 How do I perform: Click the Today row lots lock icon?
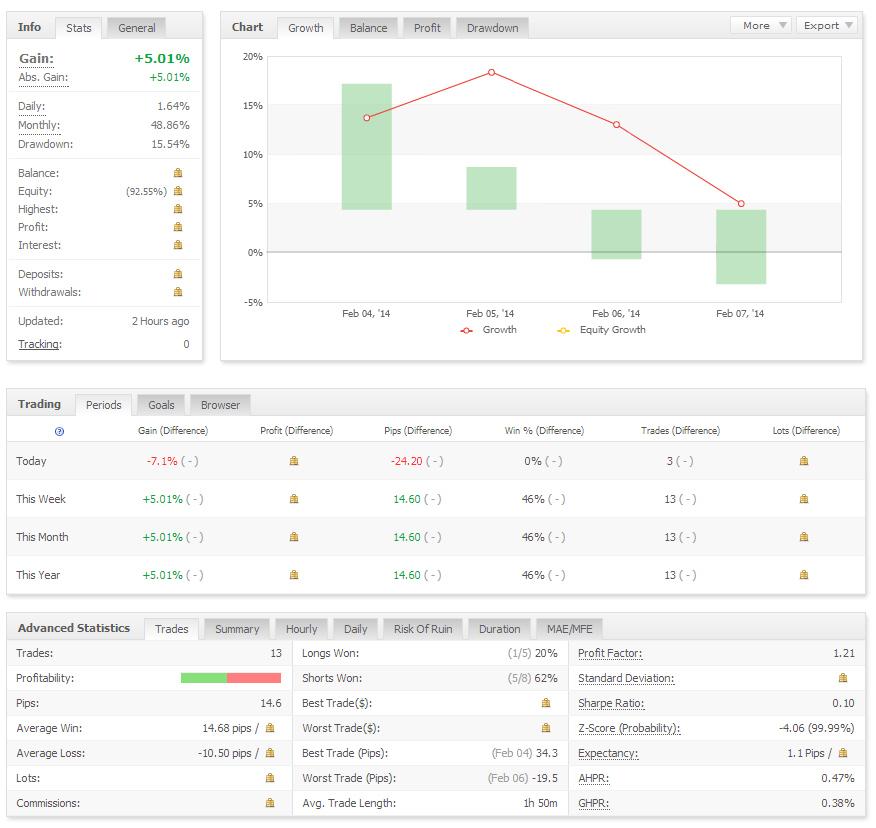tap(804, 461)
